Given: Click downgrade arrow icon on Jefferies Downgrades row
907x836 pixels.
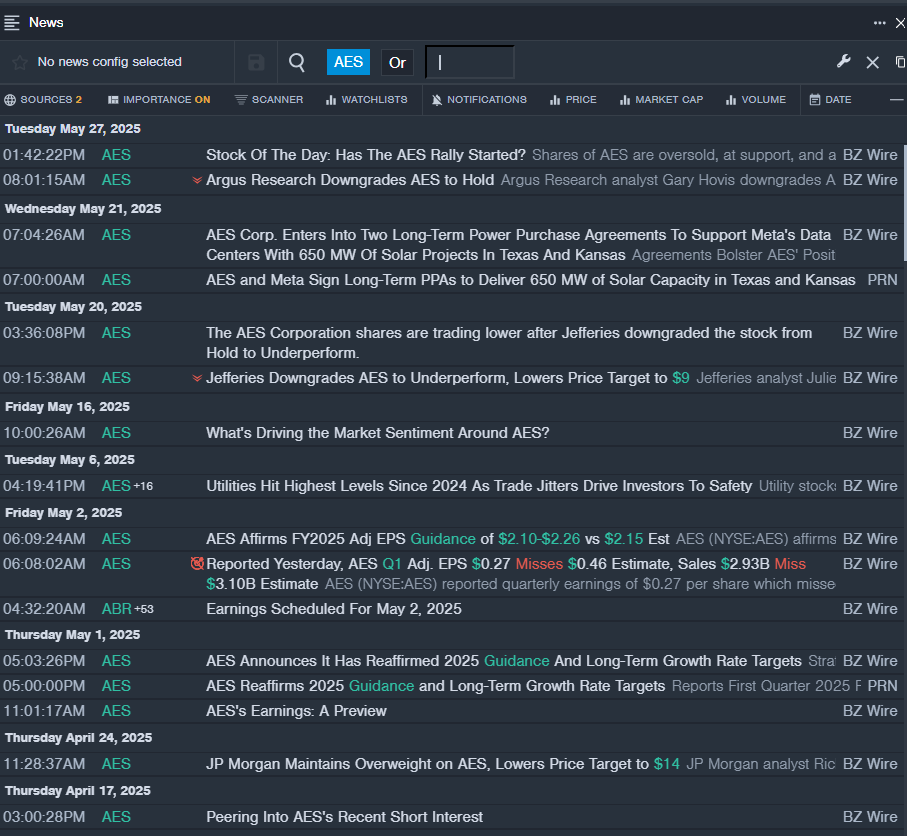Looking at the screenshot, I should (x=197, y=378).
